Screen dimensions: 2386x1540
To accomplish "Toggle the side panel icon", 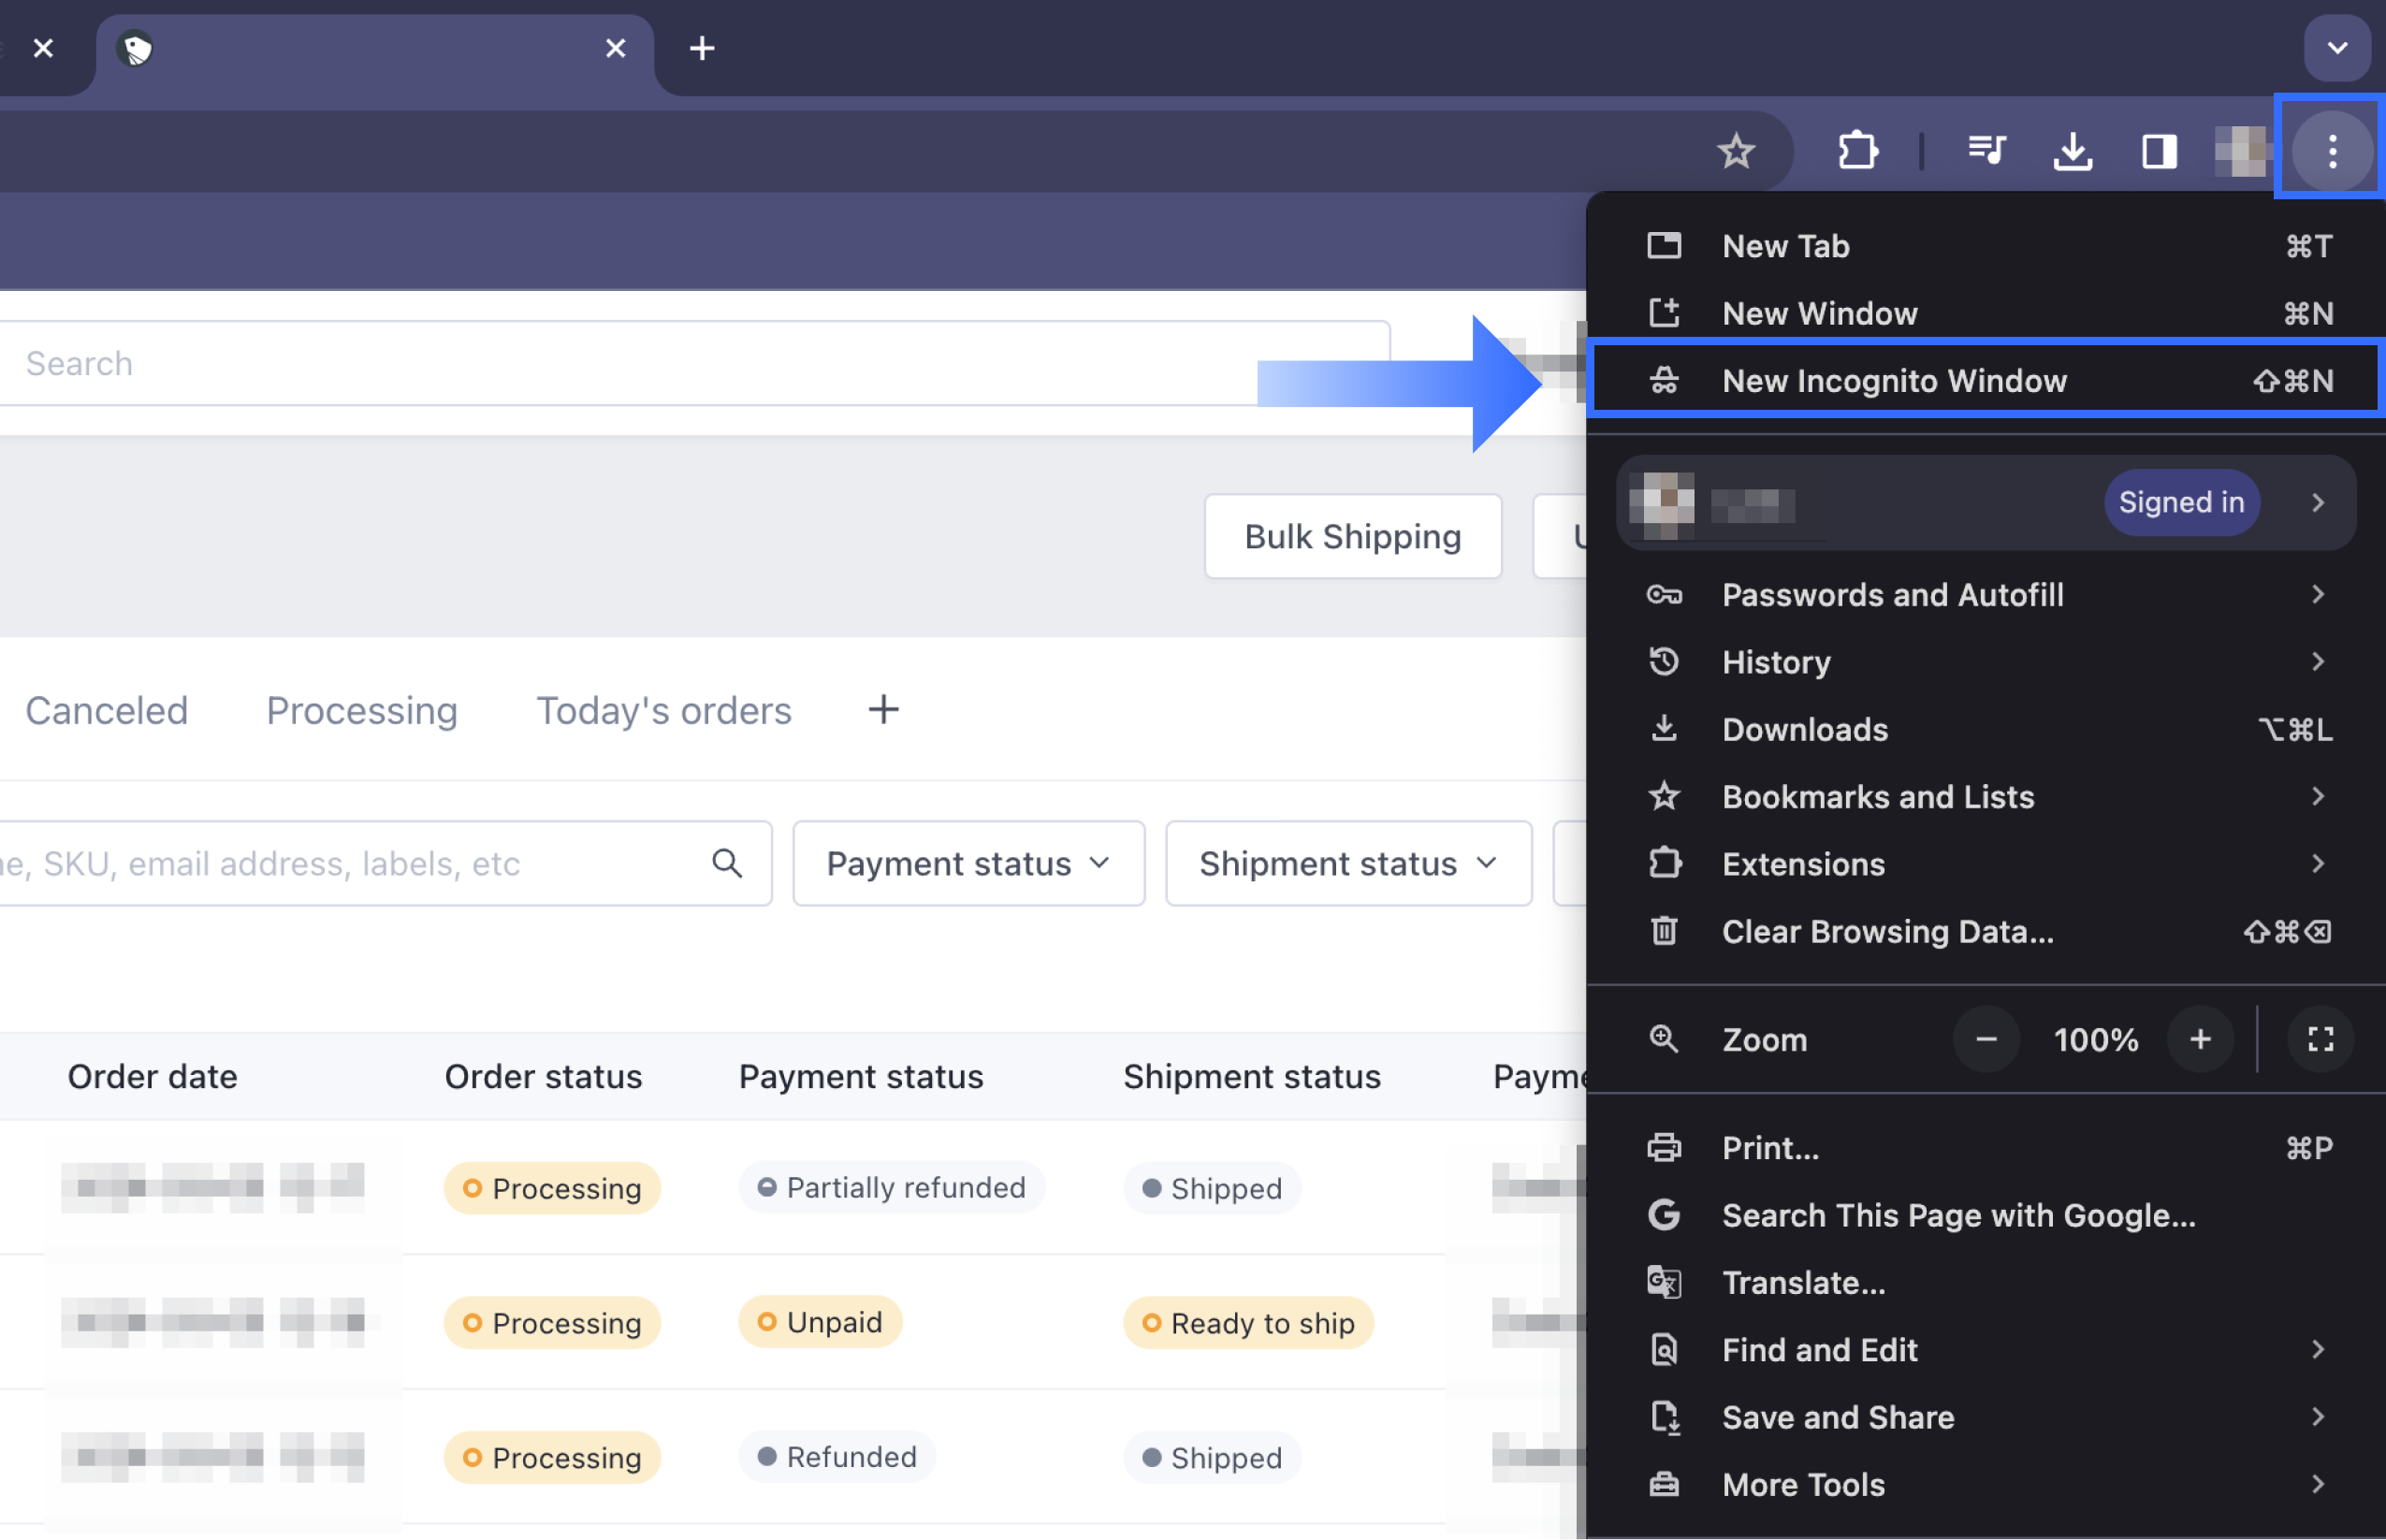I will click(2159, 151).
